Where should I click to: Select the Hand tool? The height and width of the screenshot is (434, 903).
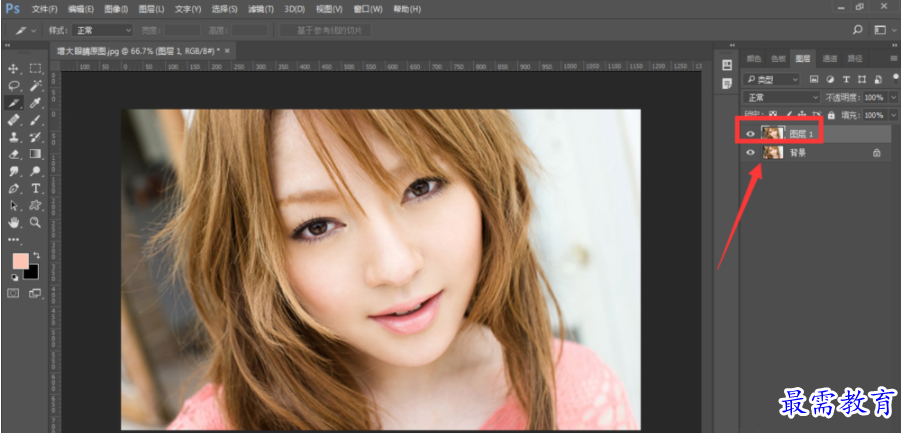[14, 222]
